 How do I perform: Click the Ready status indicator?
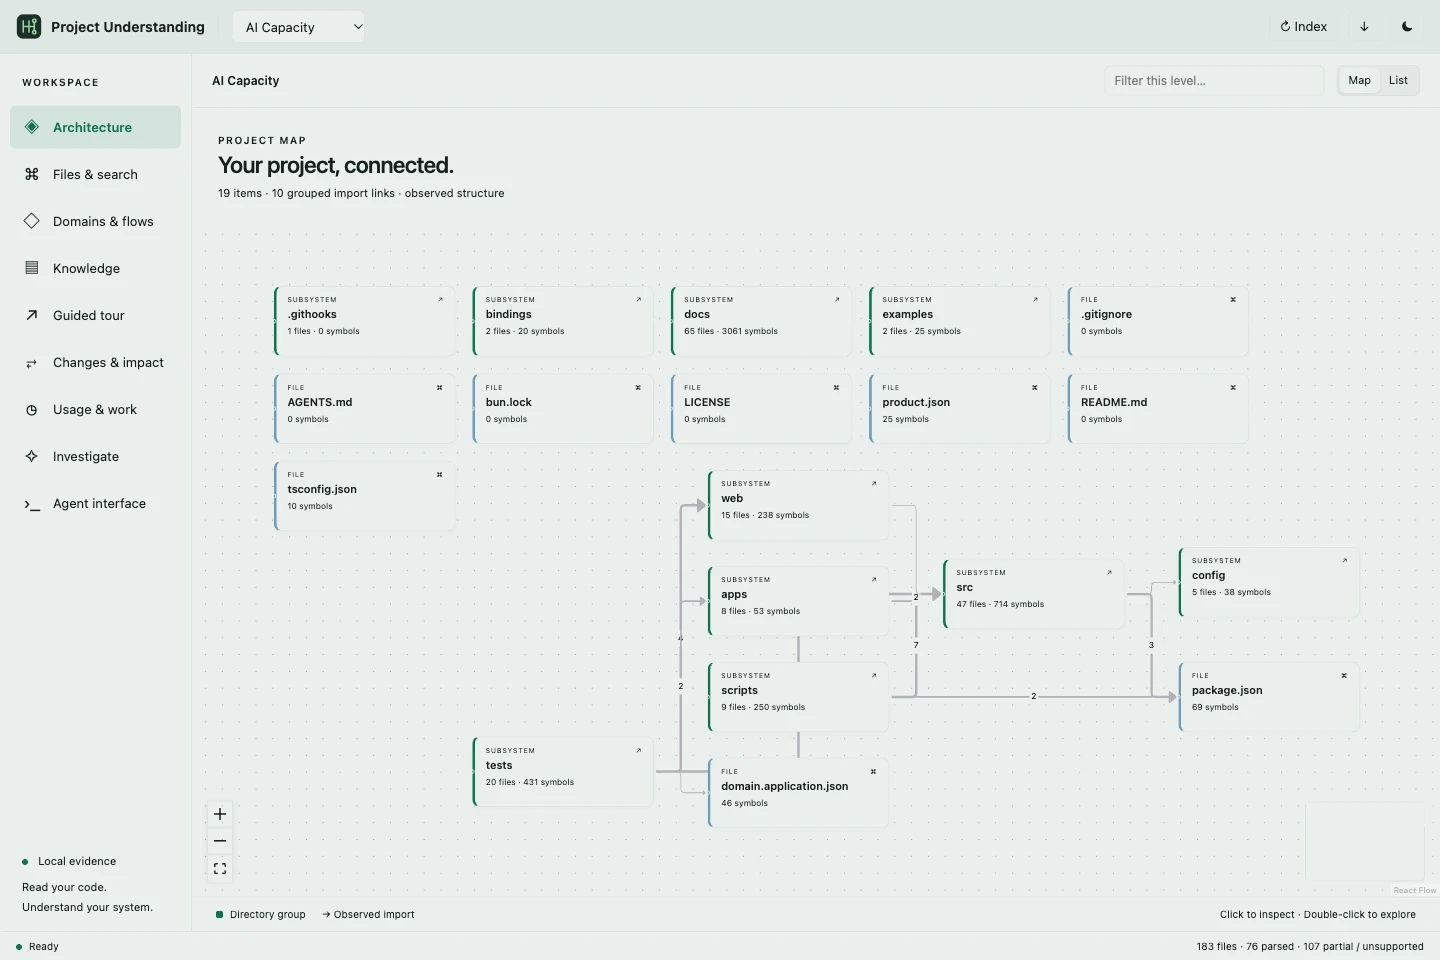38,946
